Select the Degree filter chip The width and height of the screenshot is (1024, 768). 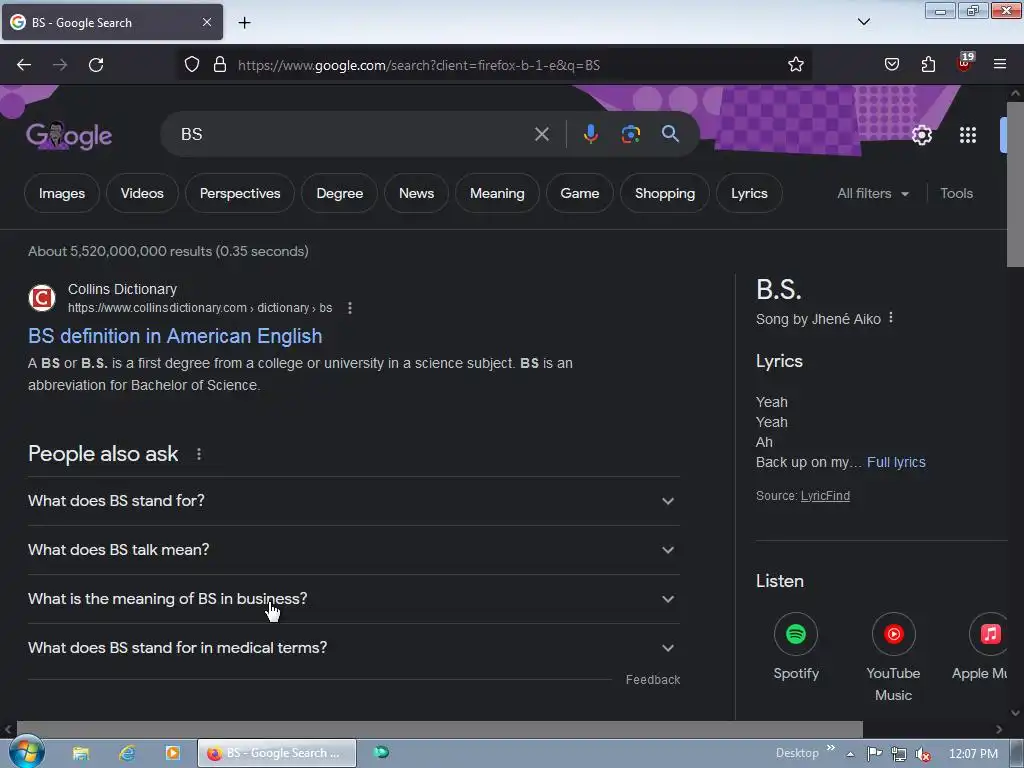(x=340, y=193)
